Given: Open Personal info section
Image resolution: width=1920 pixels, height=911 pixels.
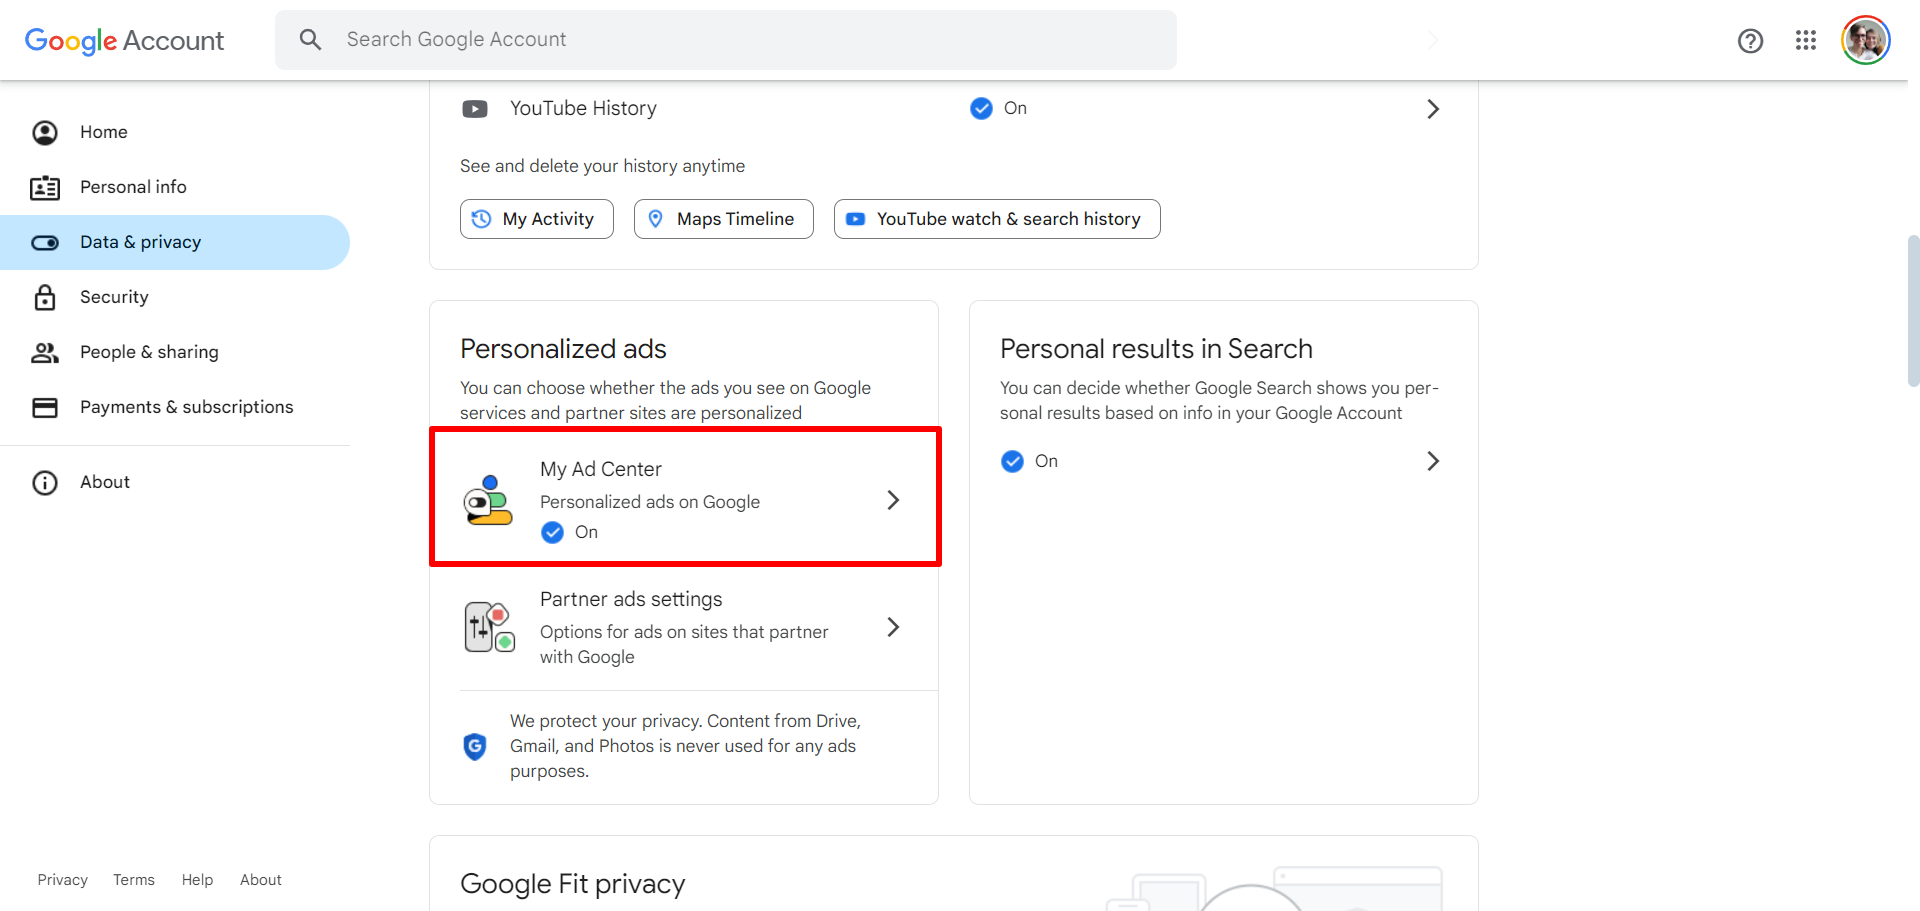Looking at the screenshot, I should (x=175, y=187).
